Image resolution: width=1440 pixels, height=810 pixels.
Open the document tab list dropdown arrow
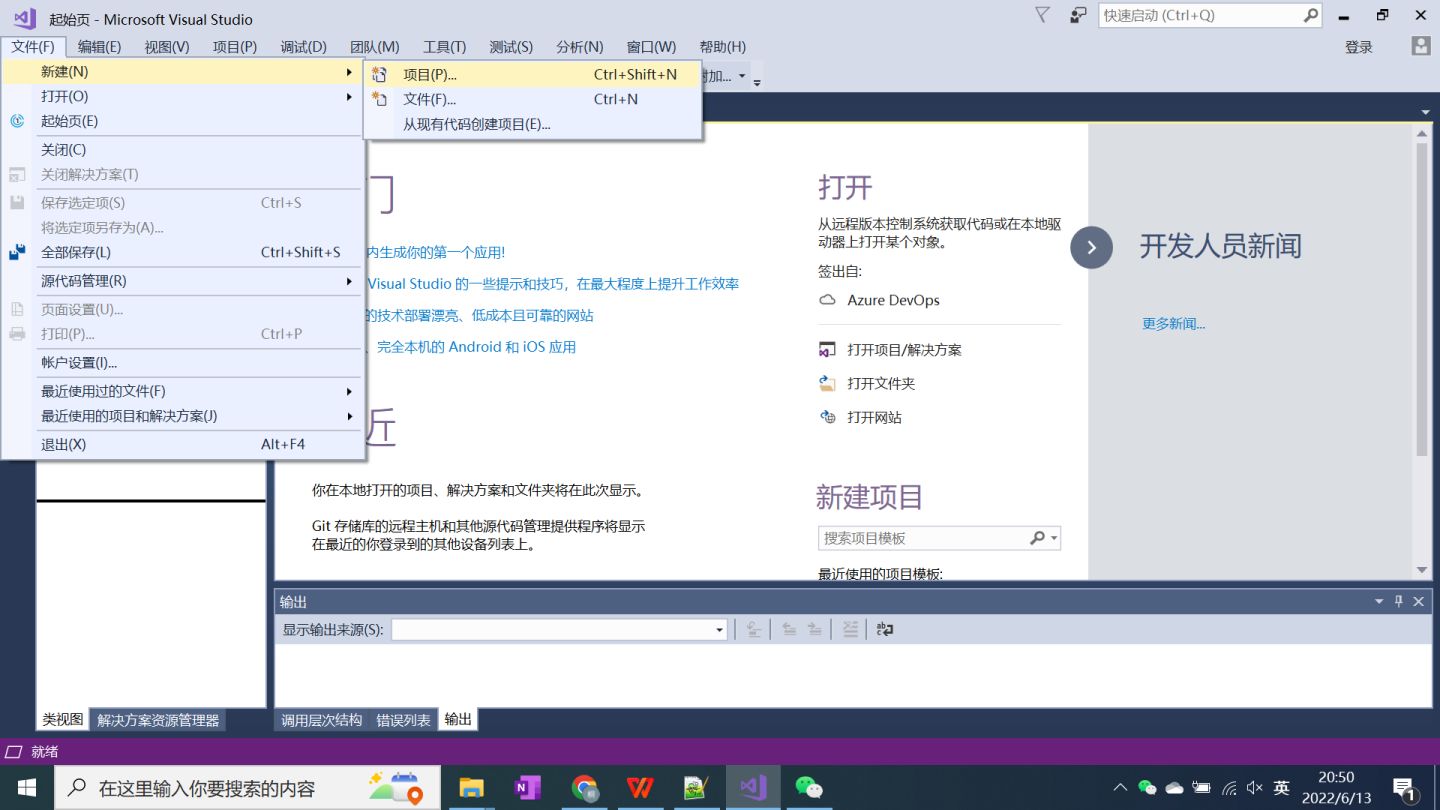click(1425, 111)
